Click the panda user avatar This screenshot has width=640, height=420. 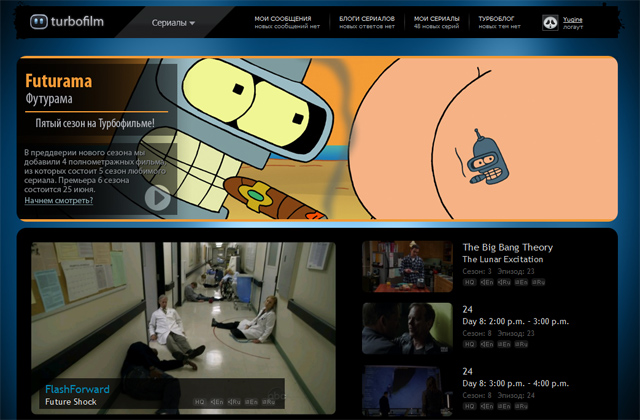(550, 22)
